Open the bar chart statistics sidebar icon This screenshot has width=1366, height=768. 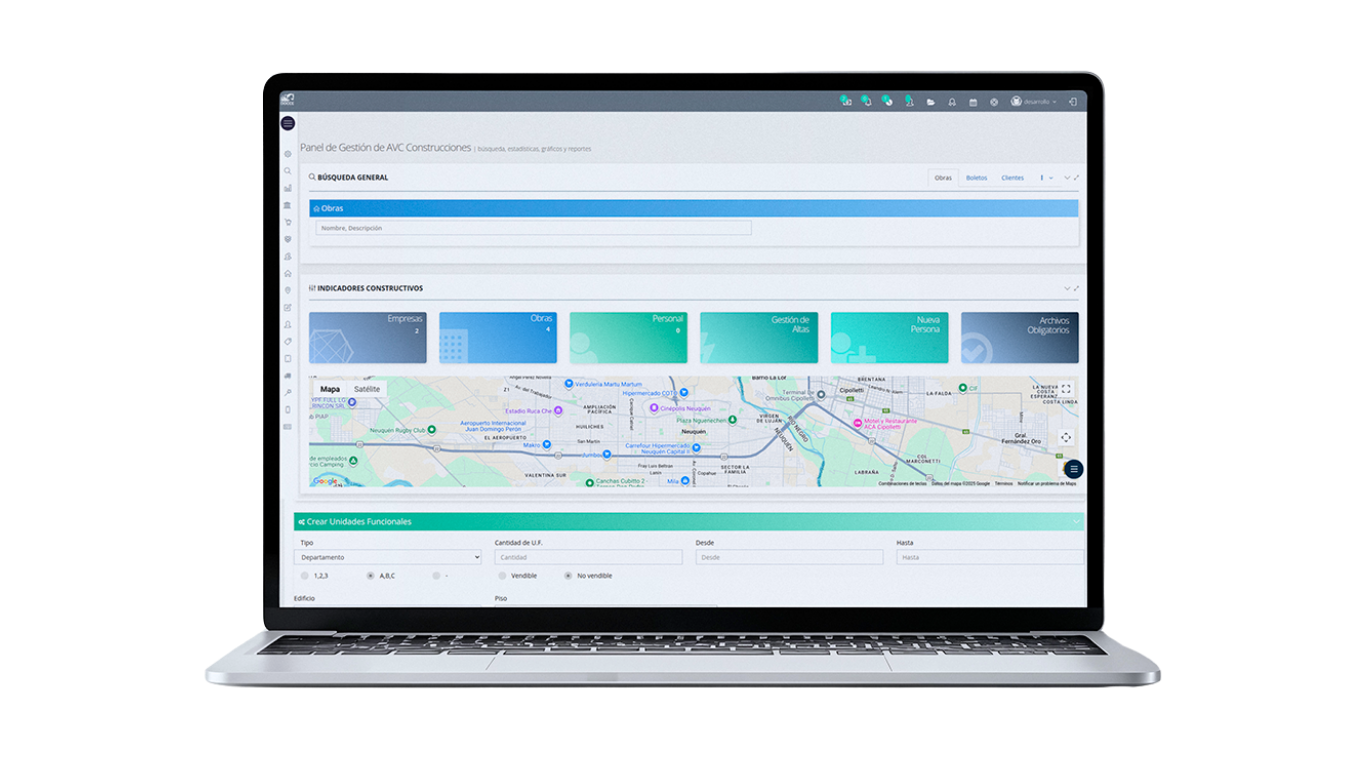288,188
